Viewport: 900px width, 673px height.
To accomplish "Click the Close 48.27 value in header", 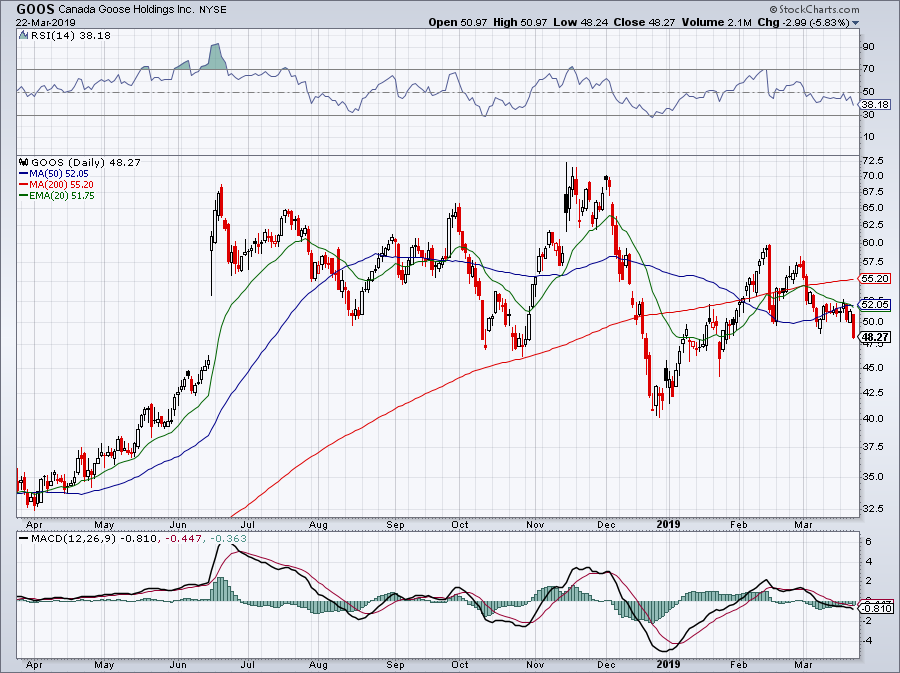I will (x=644, y=22).
